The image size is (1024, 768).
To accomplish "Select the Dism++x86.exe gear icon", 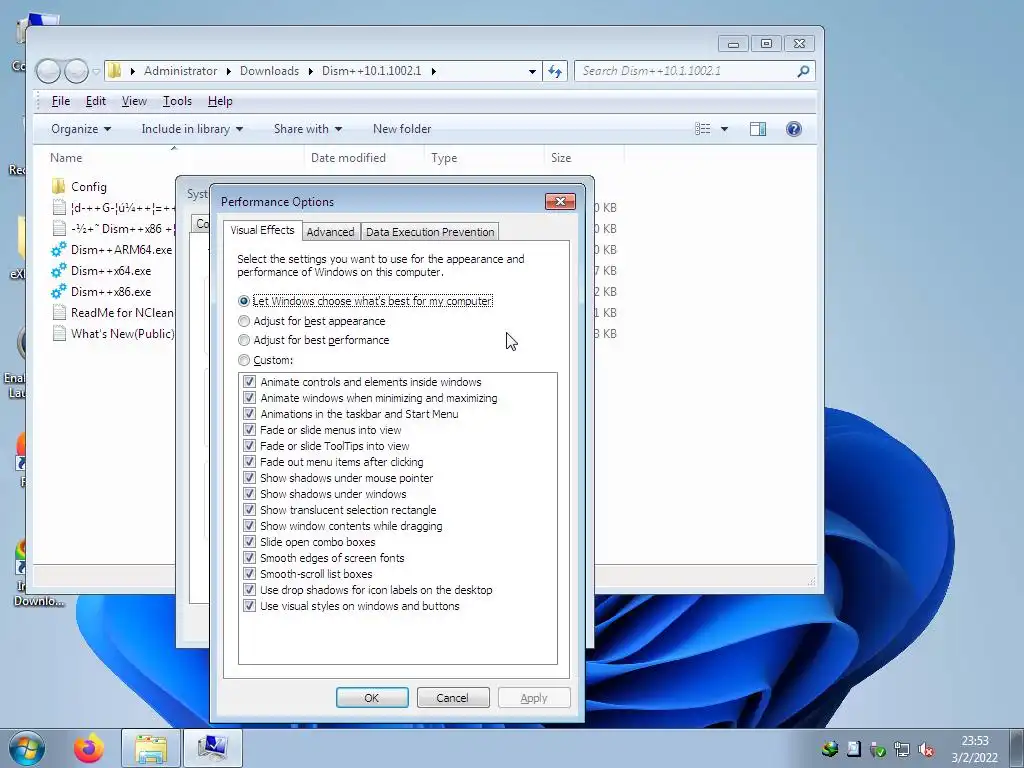I will click(x=59, y=291).
